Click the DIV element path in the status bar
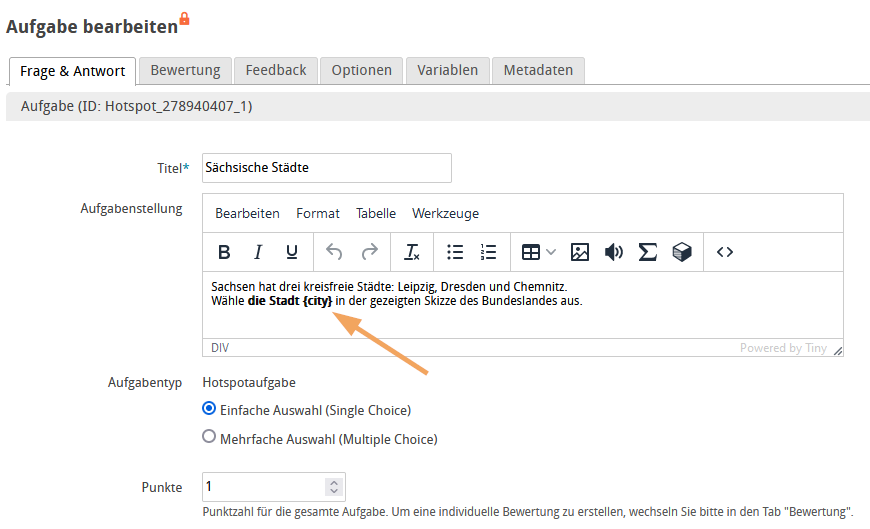Image resolution: width=870 pixels, height=529 pixels. coord(220,348)
